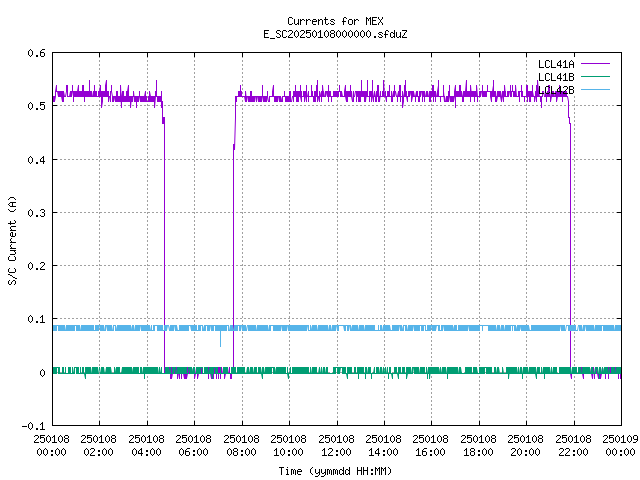This screenshot has height=480, width=640.
Task: Click the 06:00 x-axis time label
Action: [x=193, y=452]
